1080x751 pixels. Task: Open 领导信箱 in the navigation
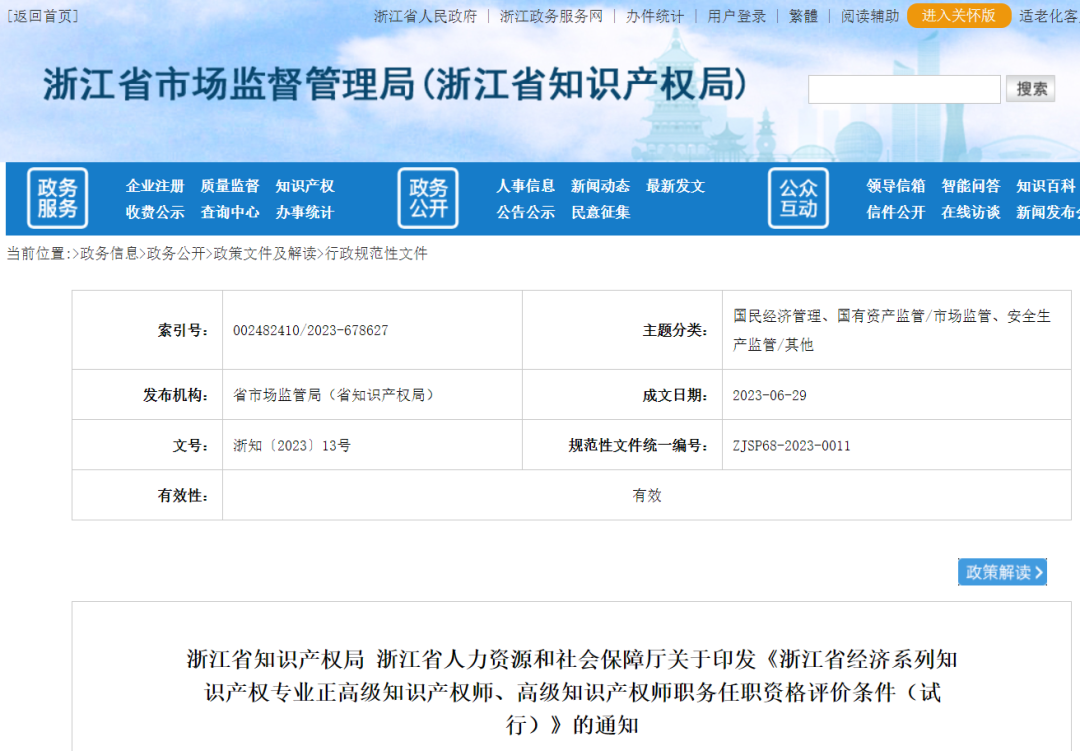(x=896, y=186)
